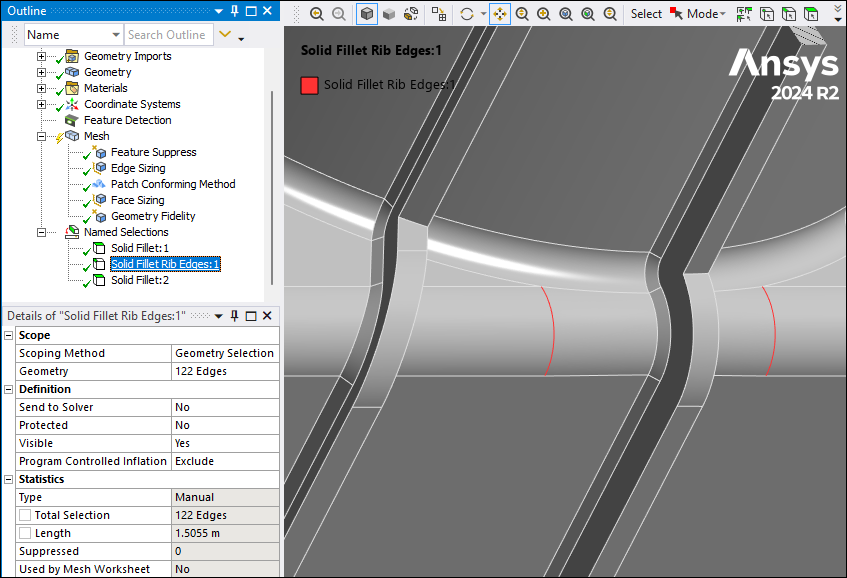This screenshot has width=847, height=578.
Task: Click the wireframe display cube icon
Action: tap(409, 14)
